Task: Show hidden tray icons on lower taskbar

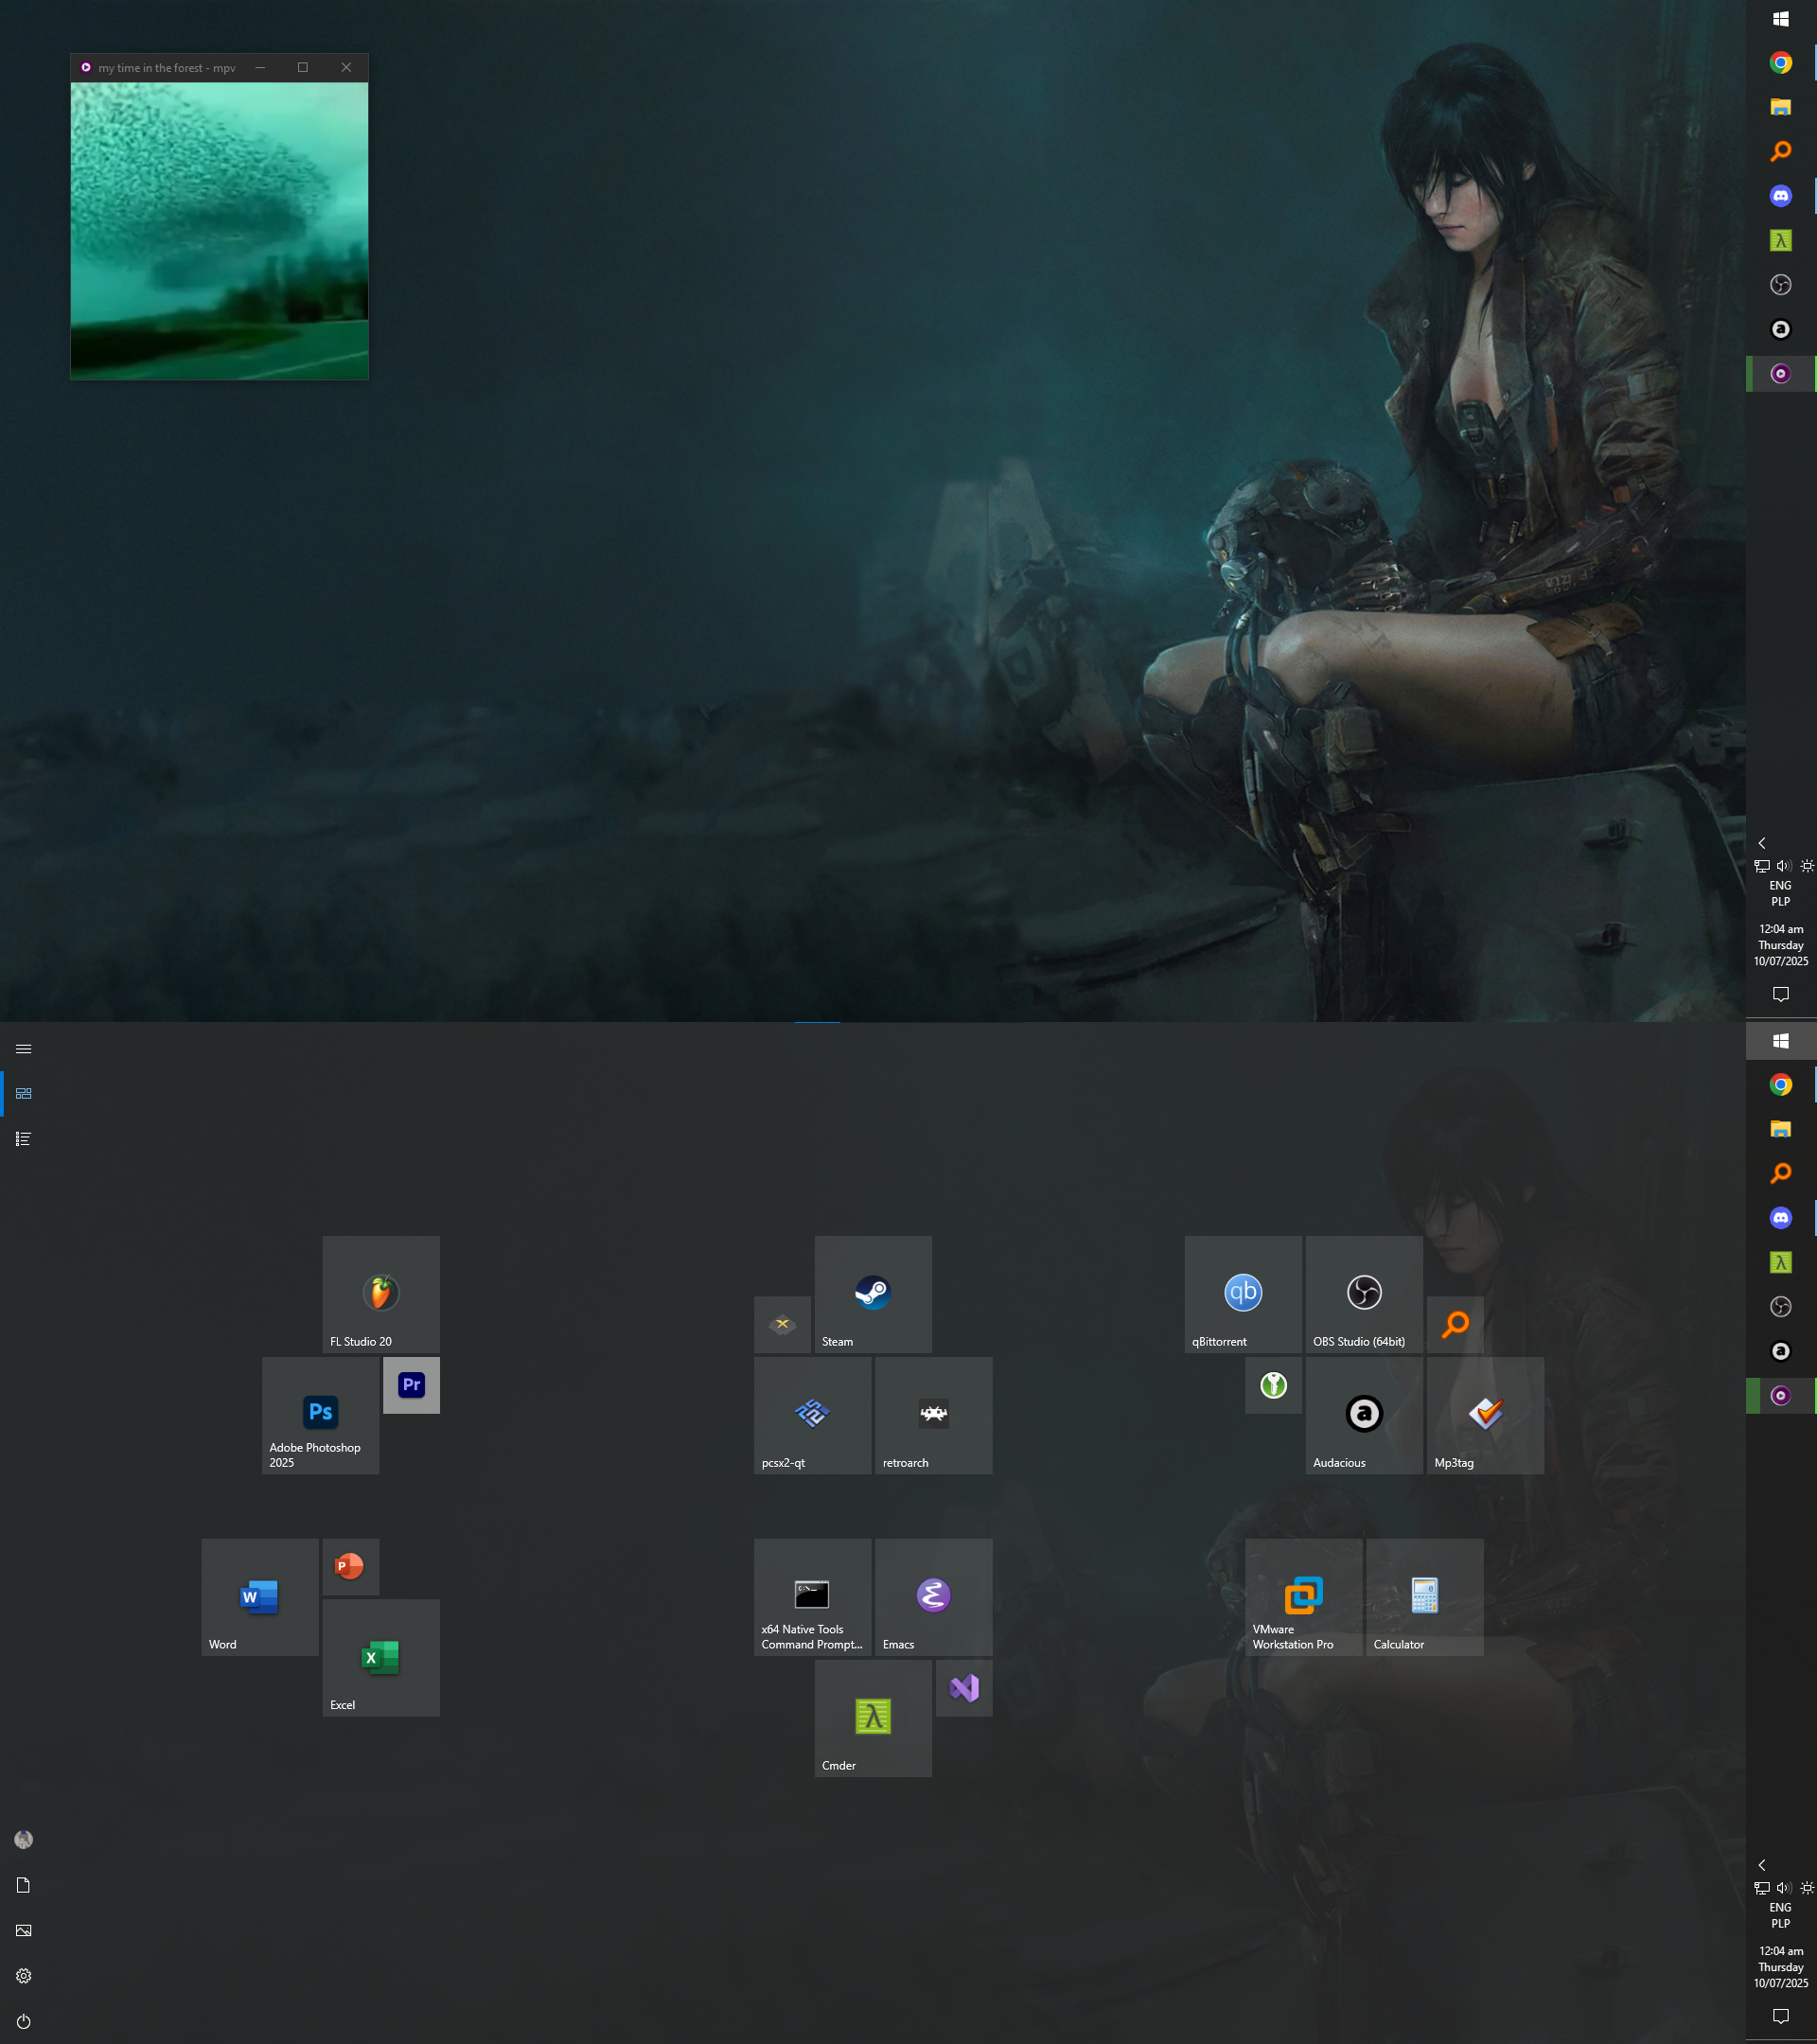Action: pyautogui.click(x=1762, y=1865)
